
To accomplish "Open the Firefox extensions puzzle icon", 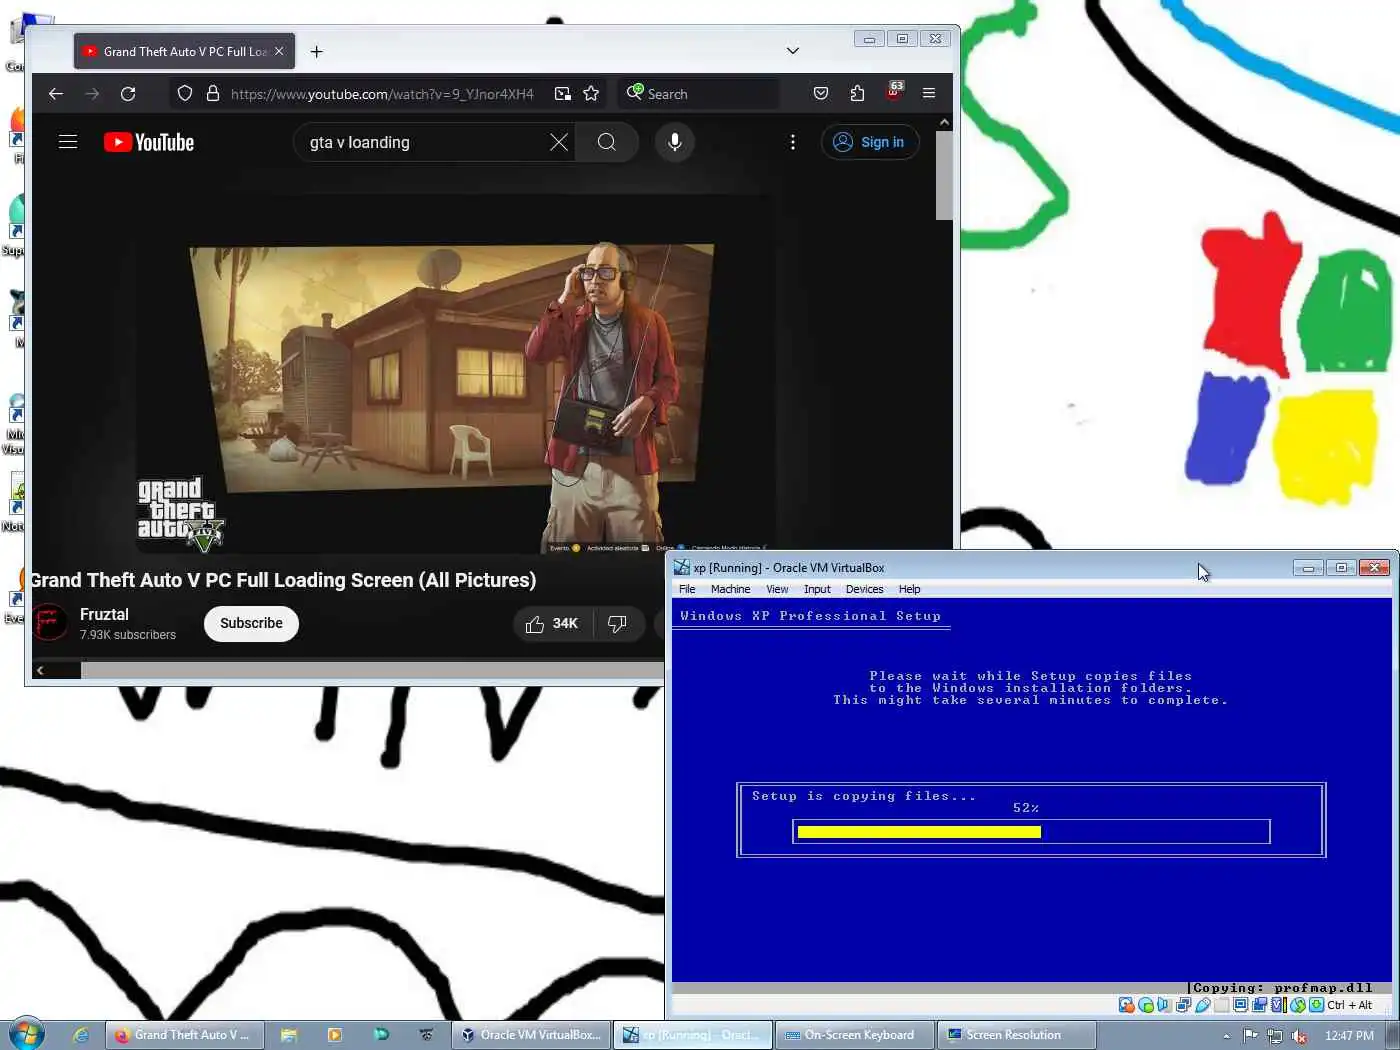I will tap(857, 93).
